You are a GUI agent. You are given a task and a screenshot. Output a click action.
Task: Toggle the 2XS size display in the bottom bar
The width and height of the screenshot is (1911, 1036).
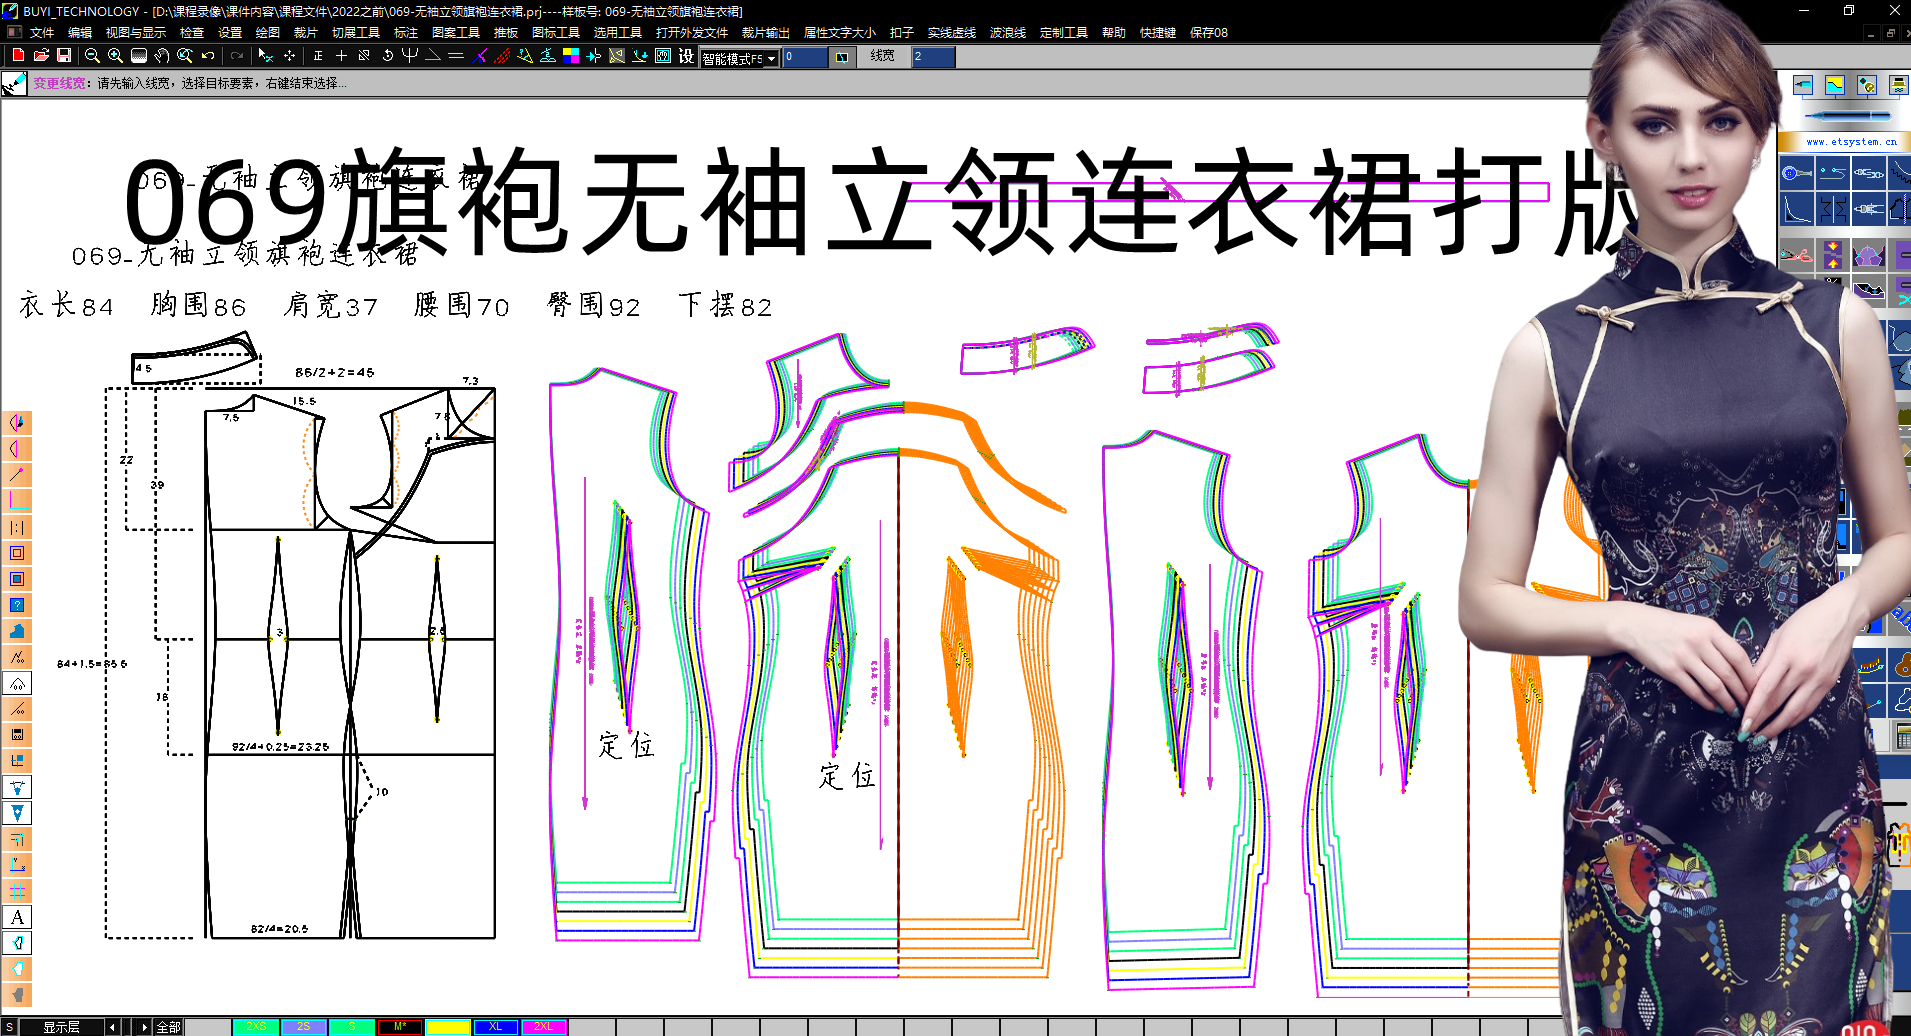point(256,1026)
